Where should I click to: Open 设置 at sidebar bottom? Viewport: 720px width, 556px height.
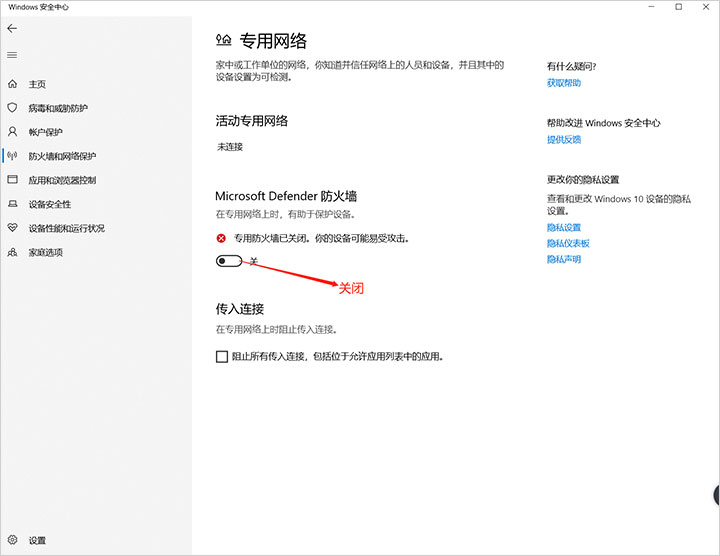tap(37, 540)
